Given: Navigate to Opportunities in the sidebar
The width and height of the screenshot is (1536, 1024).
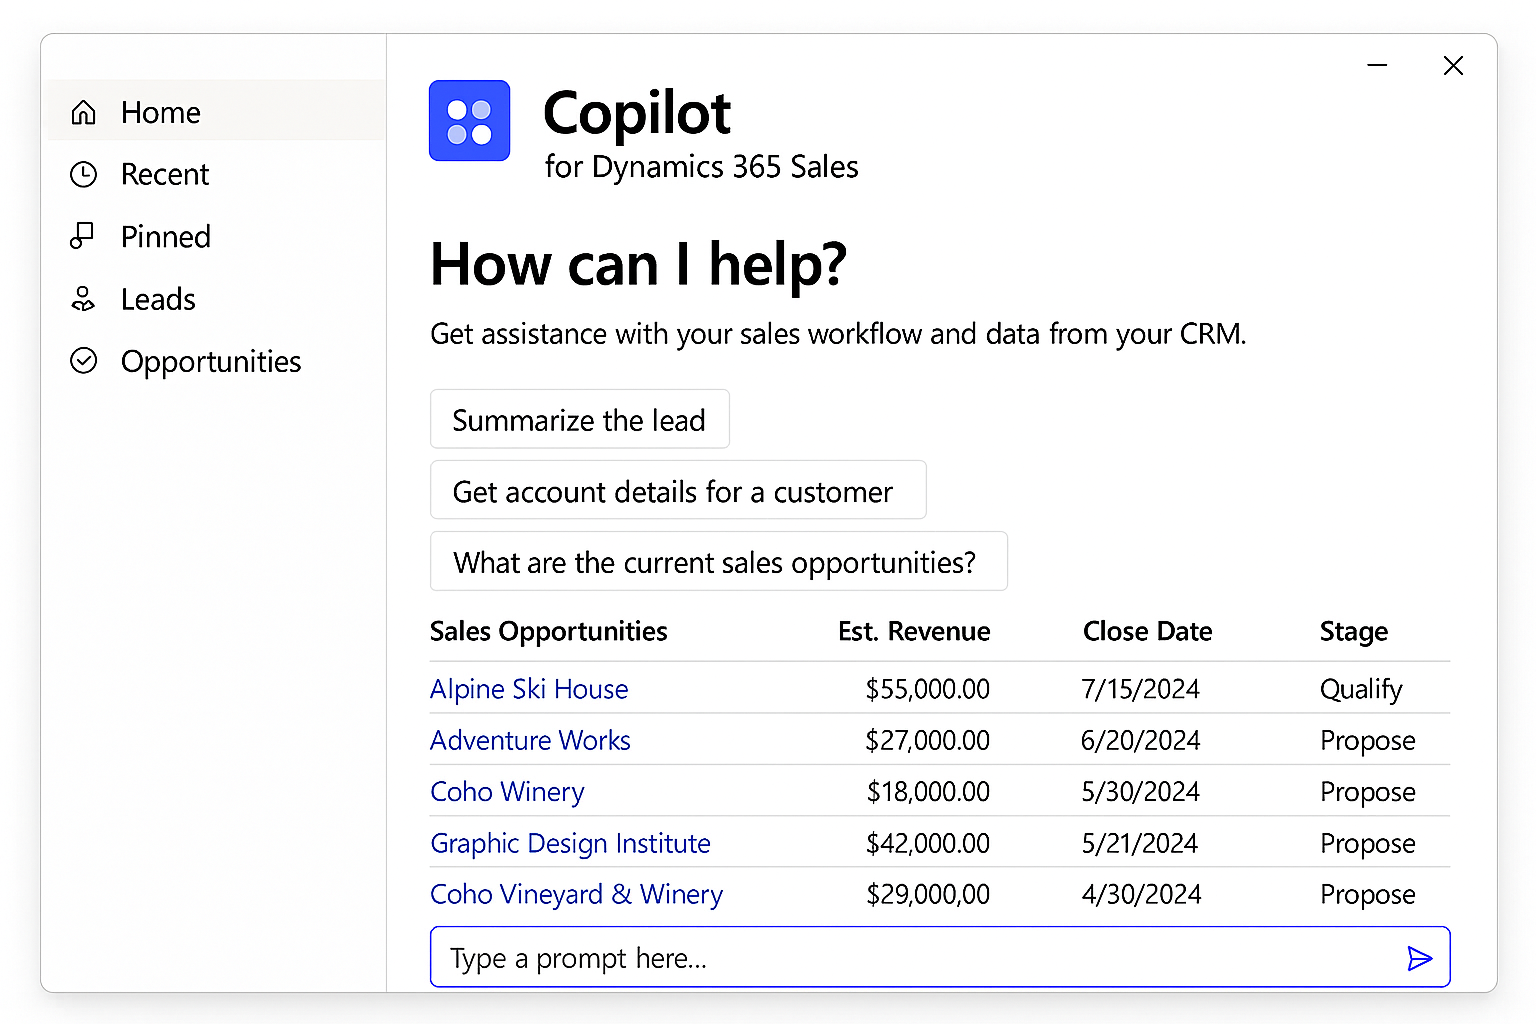Looking at the screenshot, I should pyautogui.click(x=210, y=361).
